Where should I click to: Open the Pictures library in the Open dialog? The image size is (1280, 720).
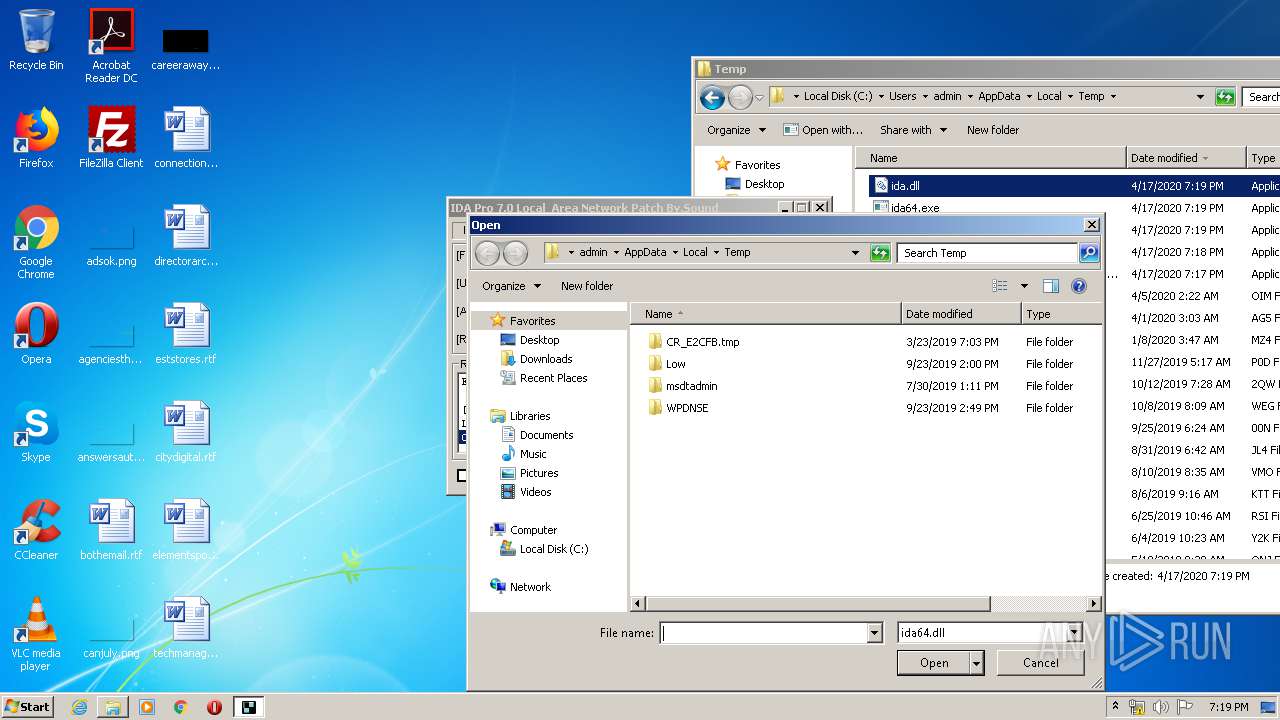(x=539, y=473)
